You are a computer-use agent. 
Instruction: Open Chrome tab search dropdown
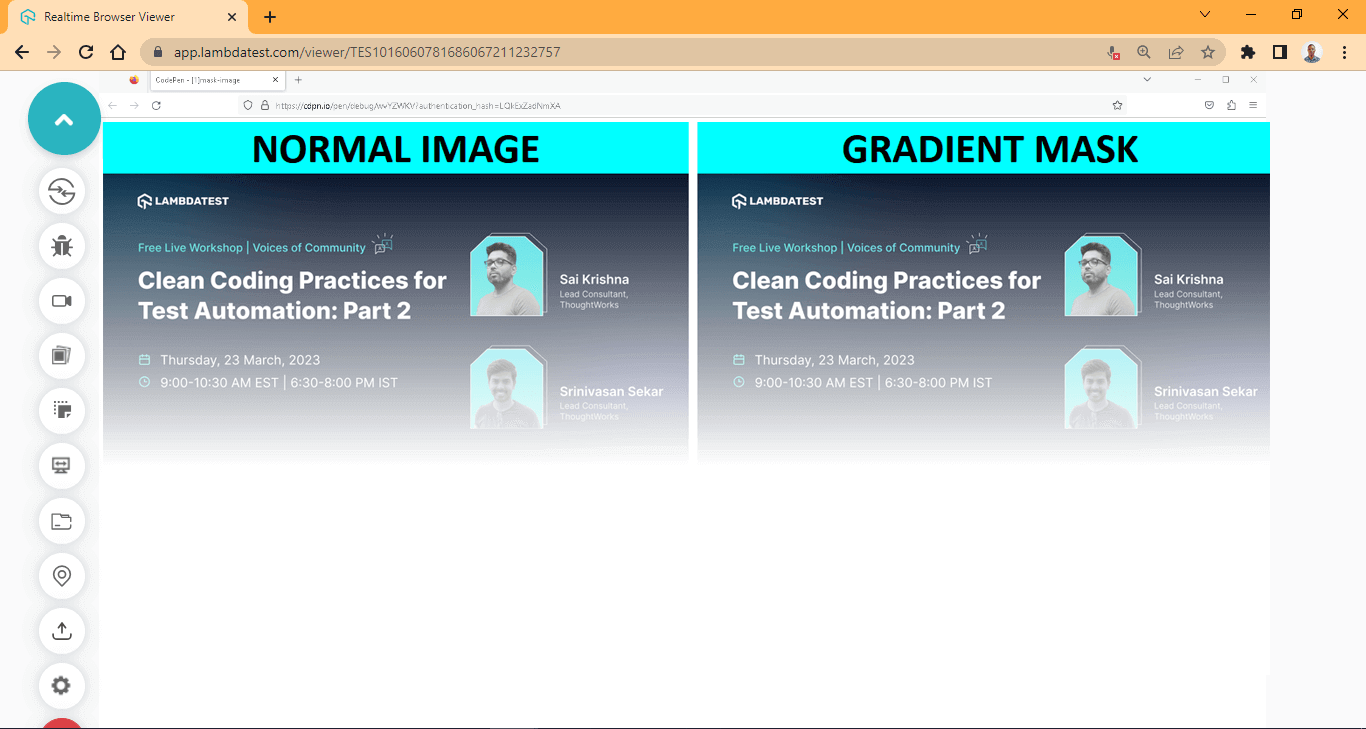point(1205,15)
